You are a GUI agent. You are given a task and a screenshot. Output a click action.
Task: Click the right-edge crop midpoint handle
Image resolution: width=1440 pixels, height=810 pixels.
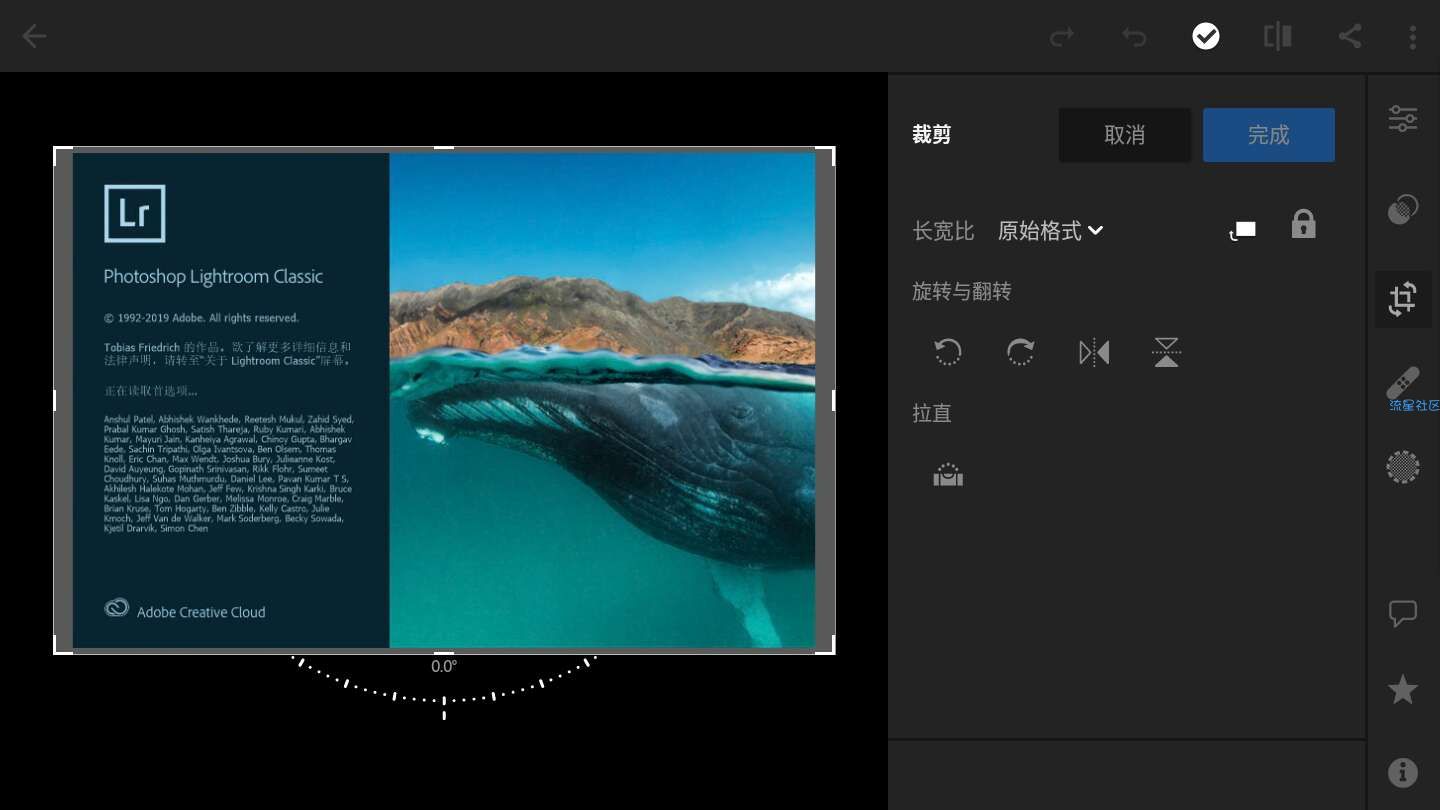tap(833, 400)
